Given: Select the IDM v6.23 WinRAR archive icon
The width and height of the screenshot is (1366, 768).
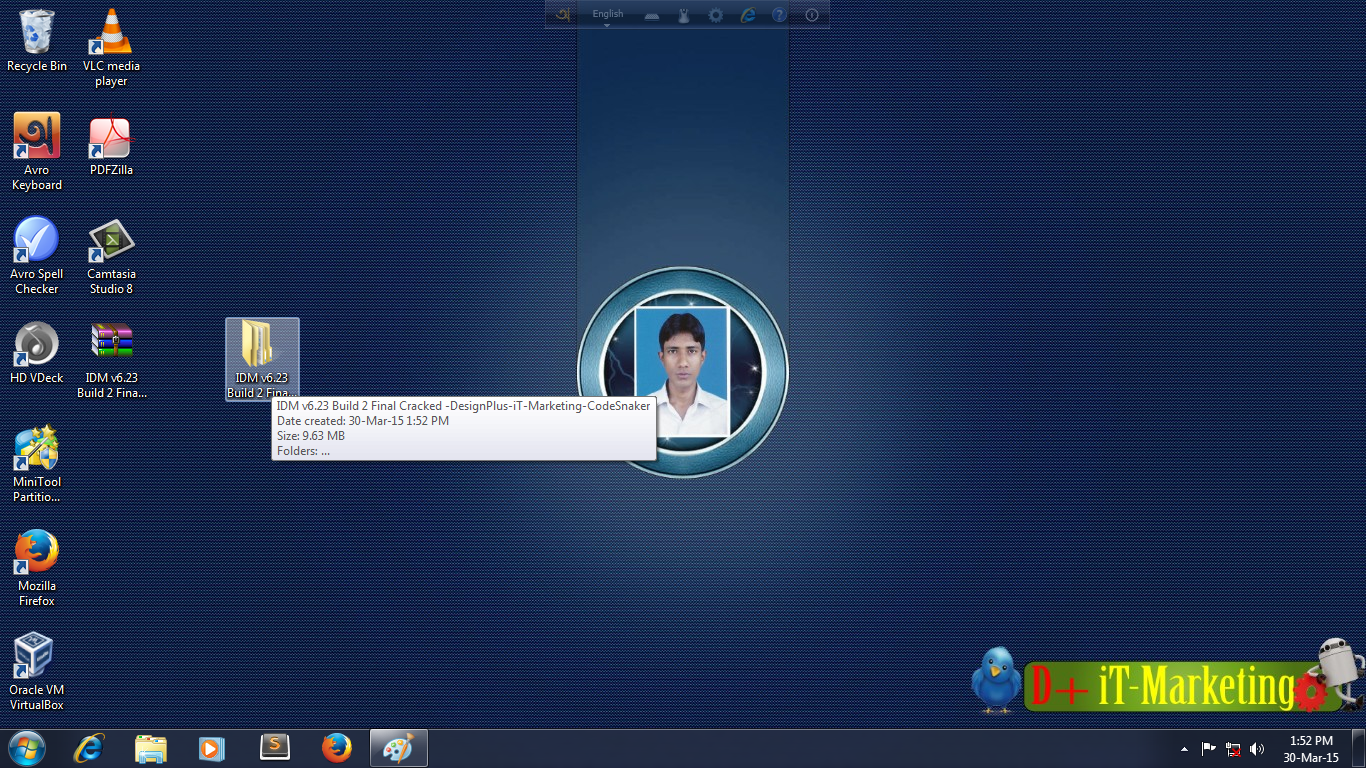Looking at the screenshot, I should [111, 360].
